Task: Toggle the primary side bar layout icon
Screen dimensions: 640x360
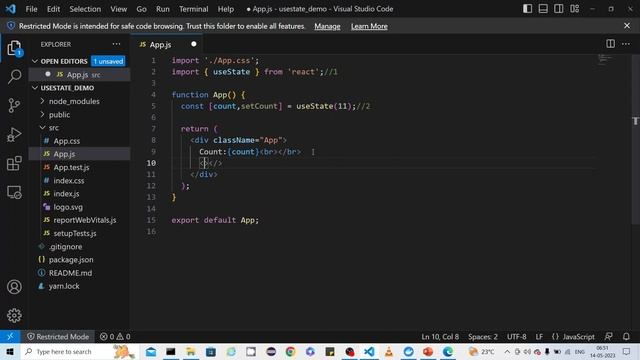Action: pos(527,9)
